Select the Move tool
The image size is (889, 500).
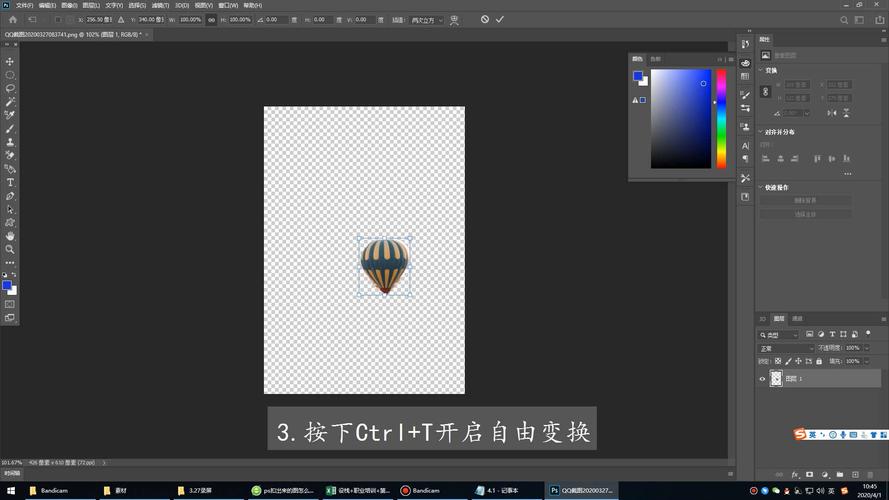(10, 62)
